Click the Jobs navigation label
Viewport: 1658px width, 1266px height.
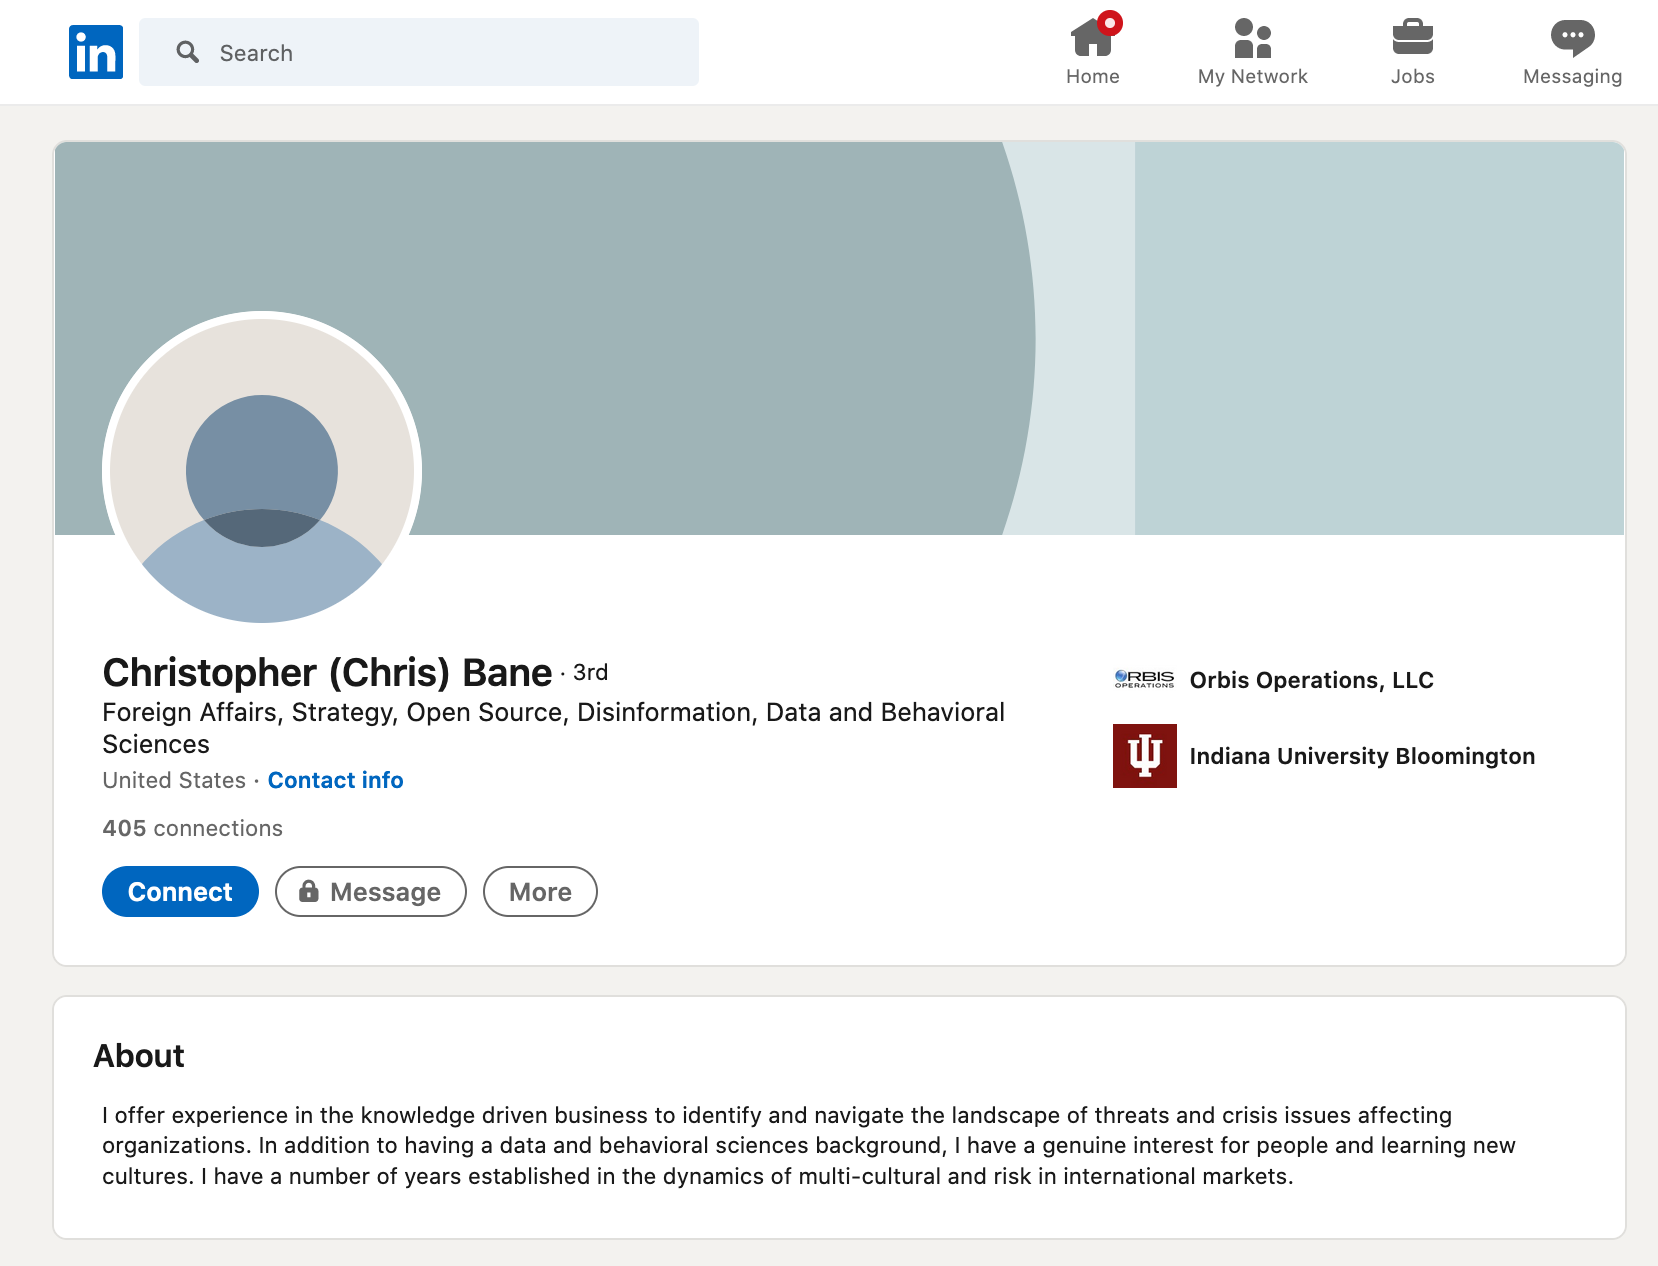1413,77
